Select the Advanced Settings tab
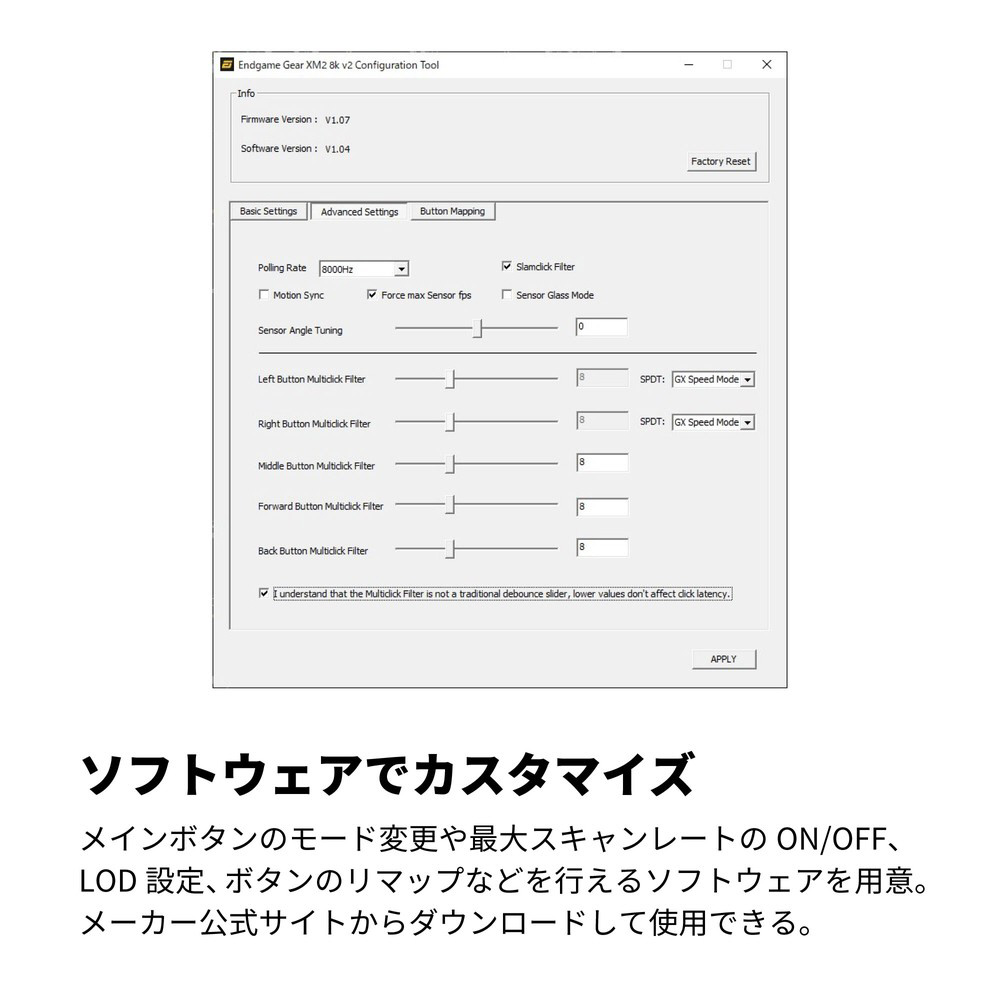 (359, 212)
